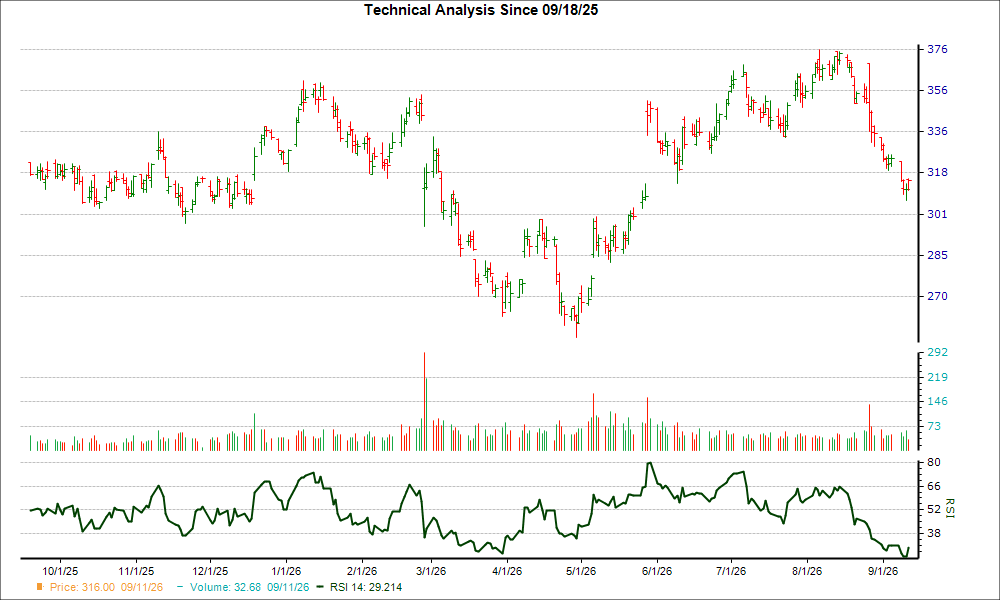Click the 2/1/26 date label

[362, 571]
